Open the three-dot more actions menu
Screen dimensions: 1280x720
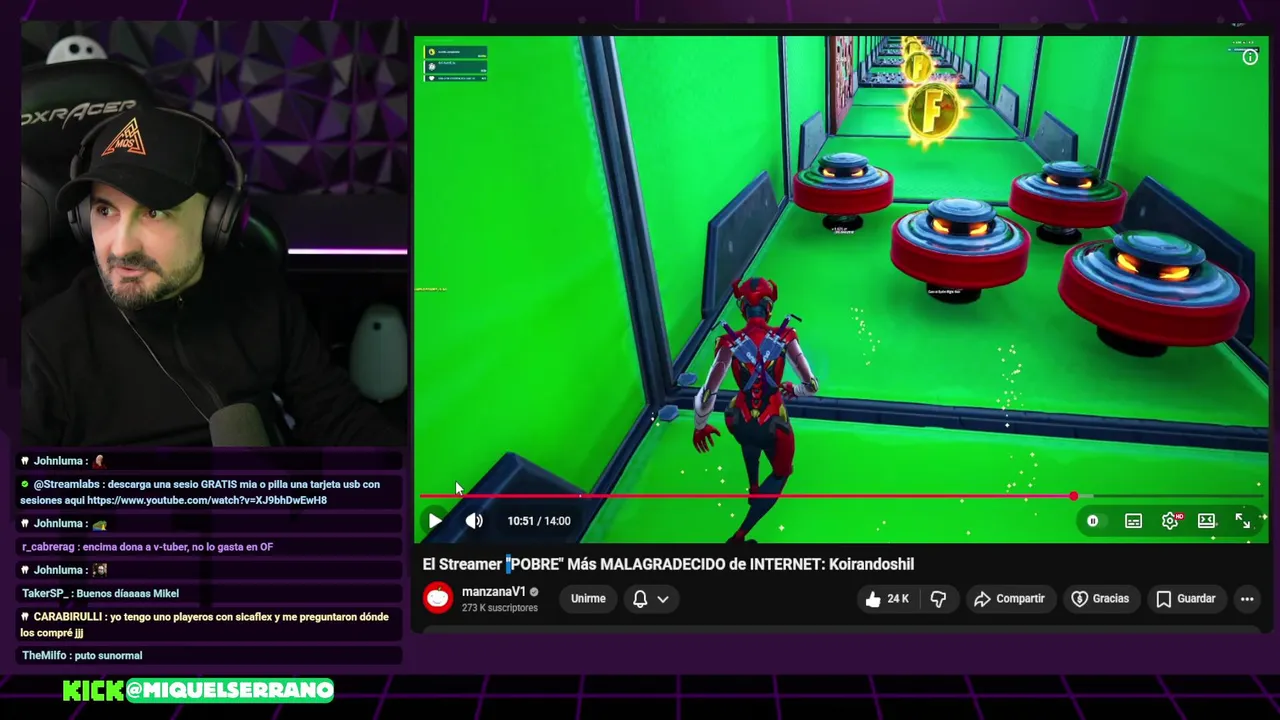tap(1247, 599)
